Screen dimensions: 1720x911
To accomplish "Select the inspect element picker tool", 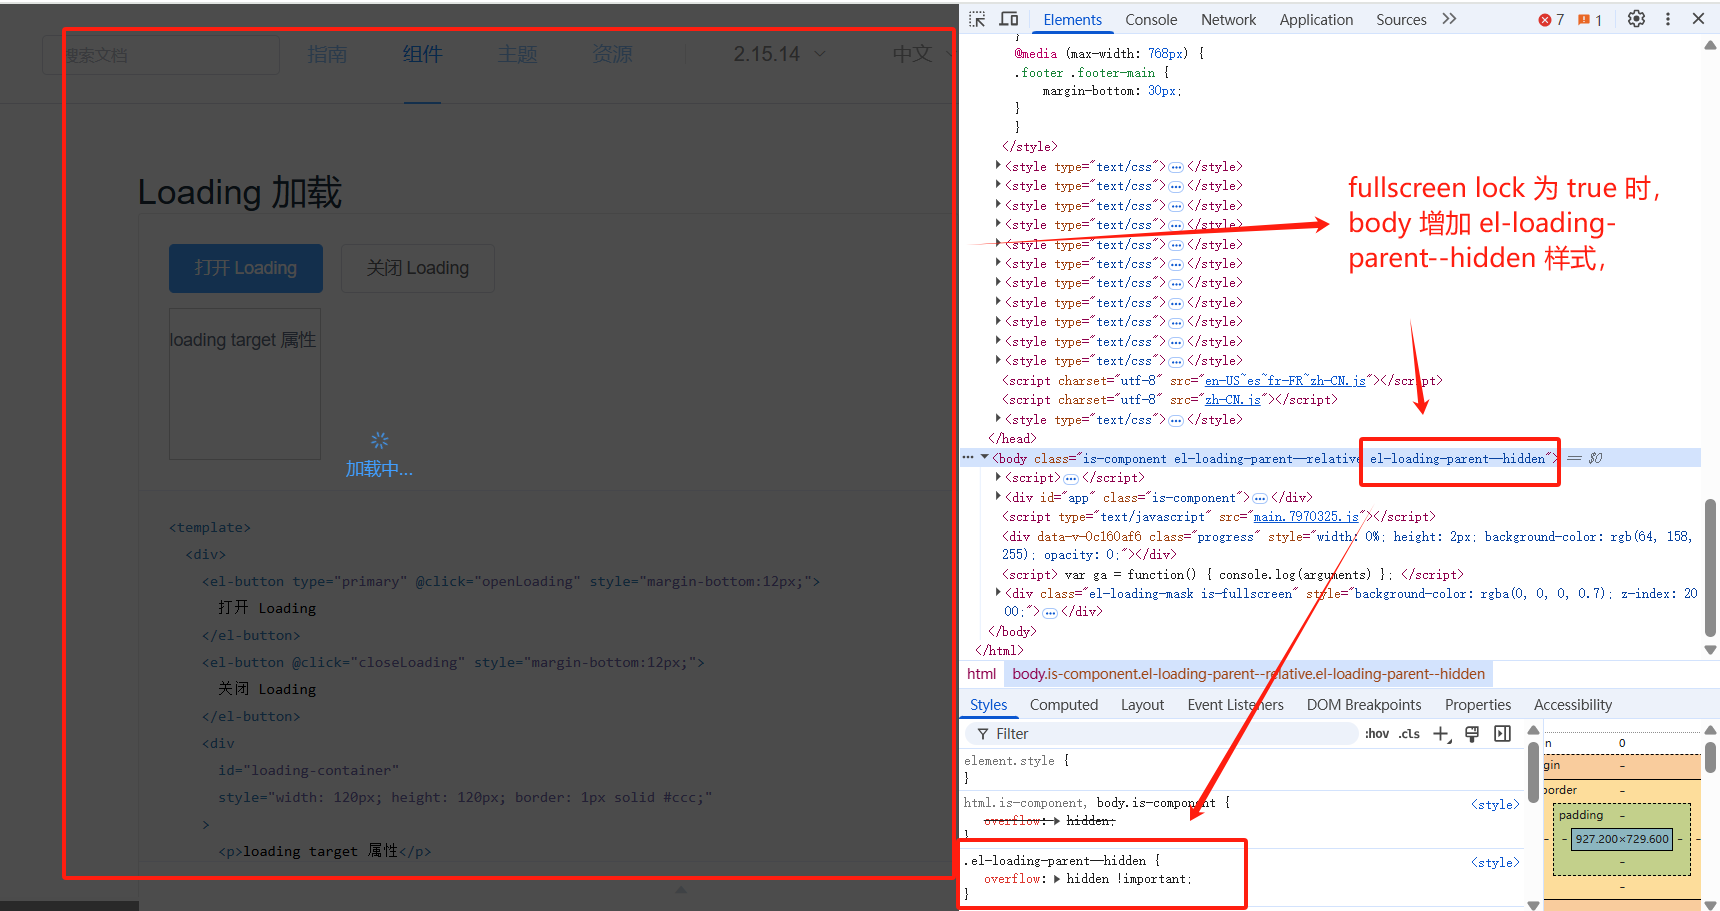I will coord(976,18).
